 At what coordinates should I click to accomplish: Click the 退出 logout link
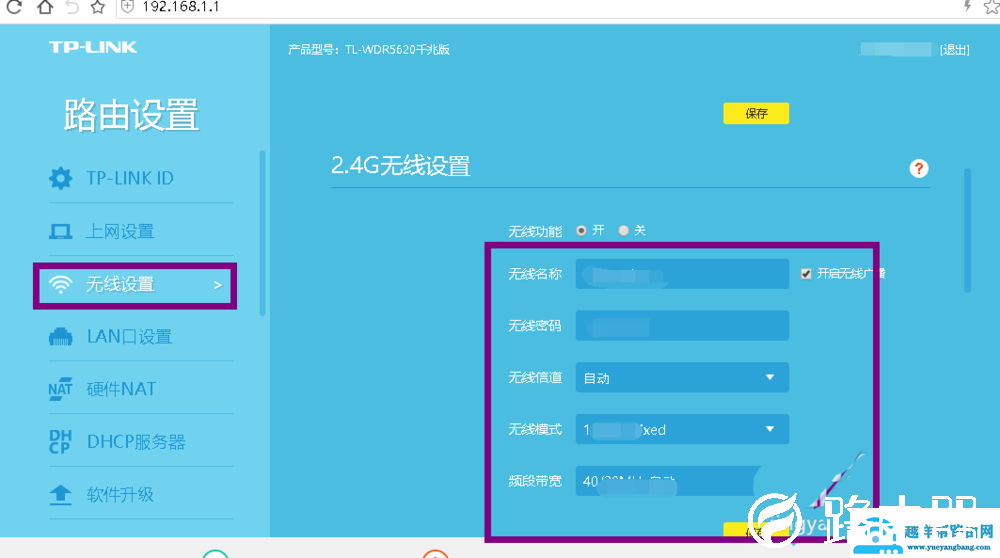click(955, 50)
